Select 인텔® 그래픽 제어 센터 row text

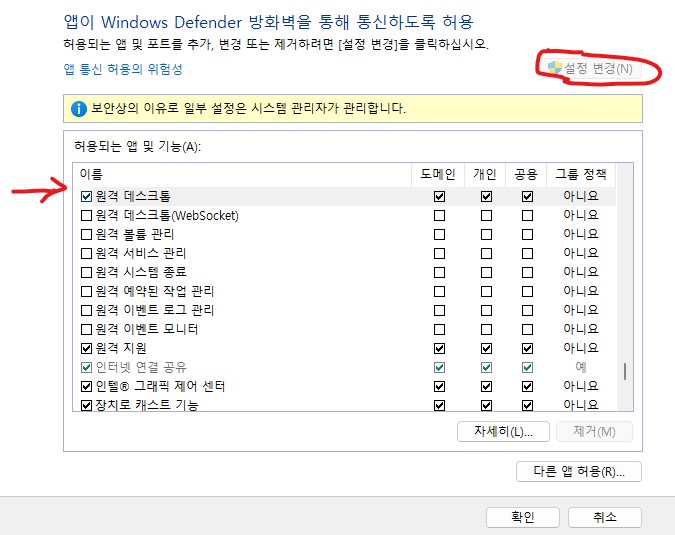coord(161,386)
